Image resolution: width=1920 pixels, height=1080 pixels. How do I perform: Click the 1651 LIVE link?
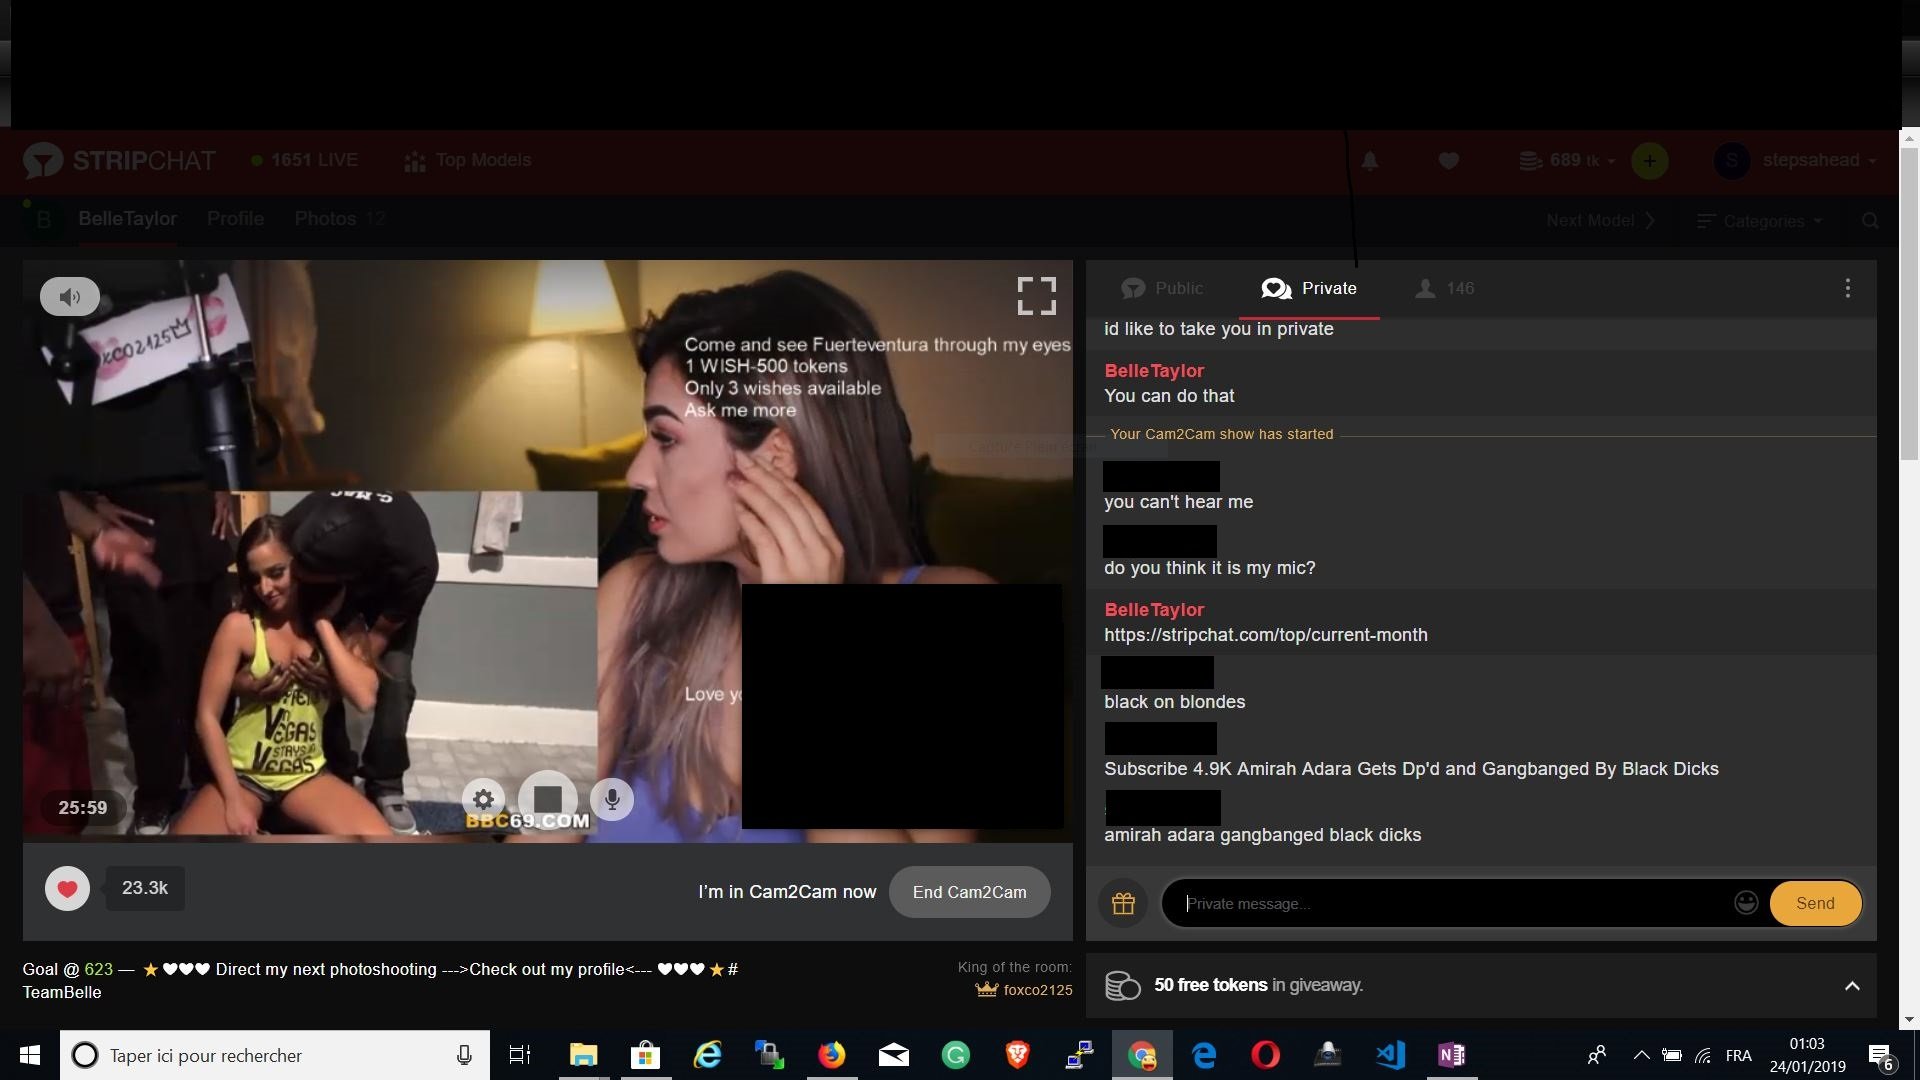(304, 161)
